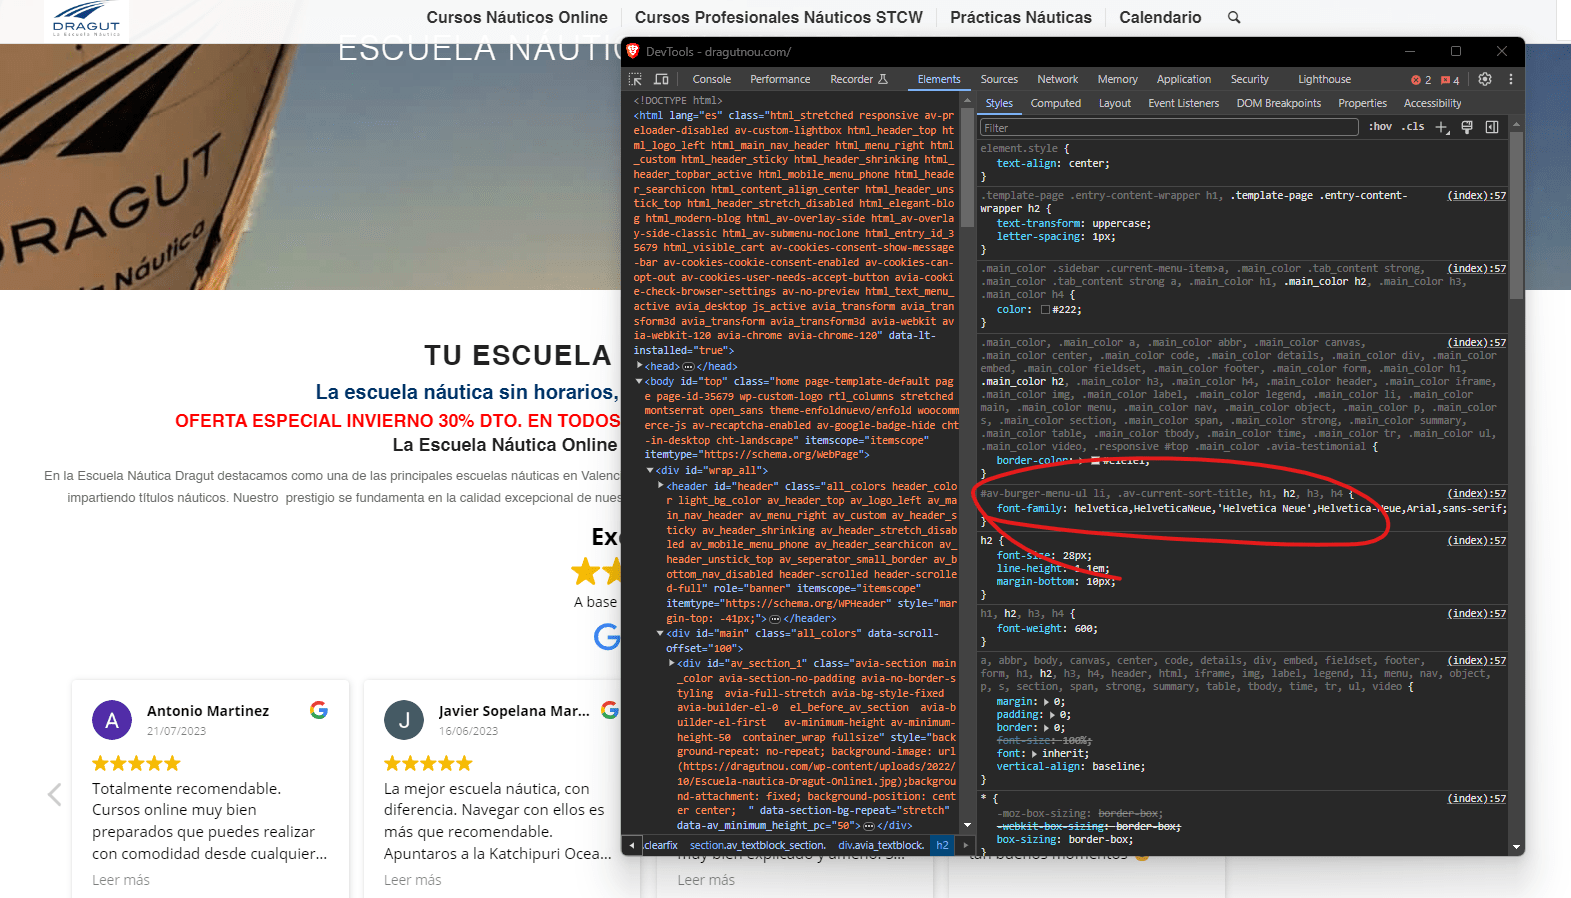1571x898 pixels.
Task: Open the Event Listeners subtab
Action: [1183, 103]
